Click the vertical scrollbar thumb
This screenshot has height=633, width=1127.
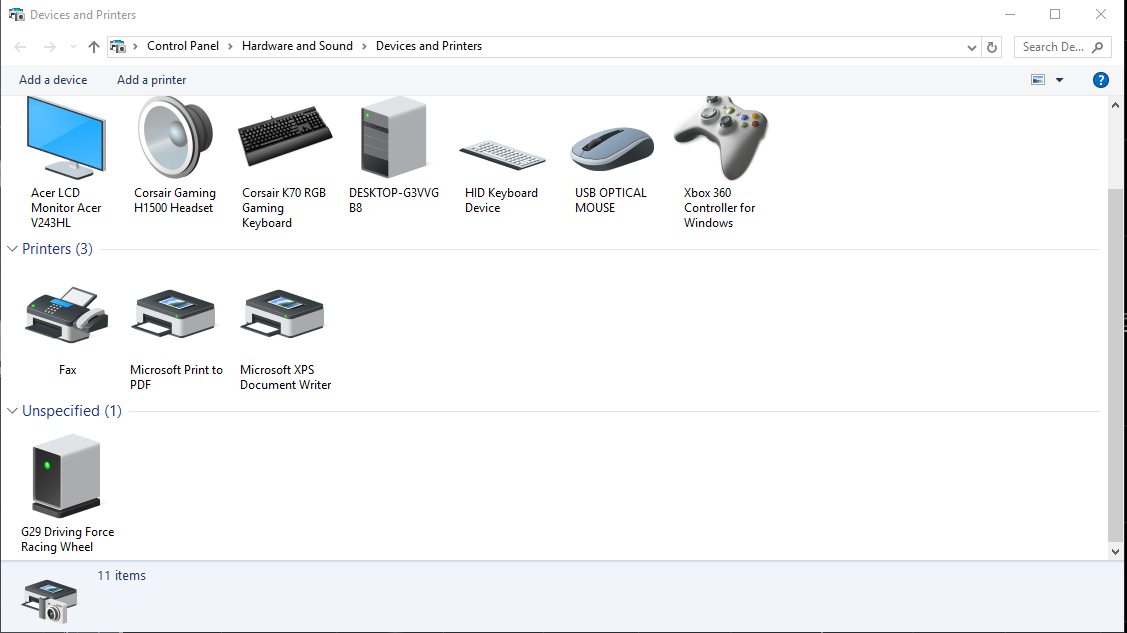(1116, 365)
